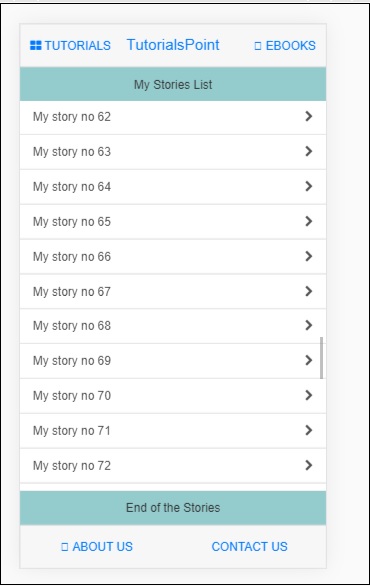Viewport: 370px width, 586px height.
Task: Click the chevron next to story no 64
Action: click(308, 186)
